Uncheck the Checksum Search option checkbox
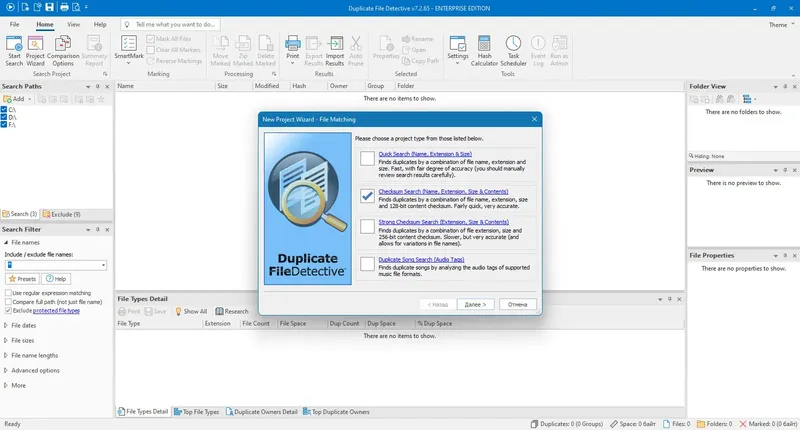This screenshot has width=800, height=430. pos(367,196)
